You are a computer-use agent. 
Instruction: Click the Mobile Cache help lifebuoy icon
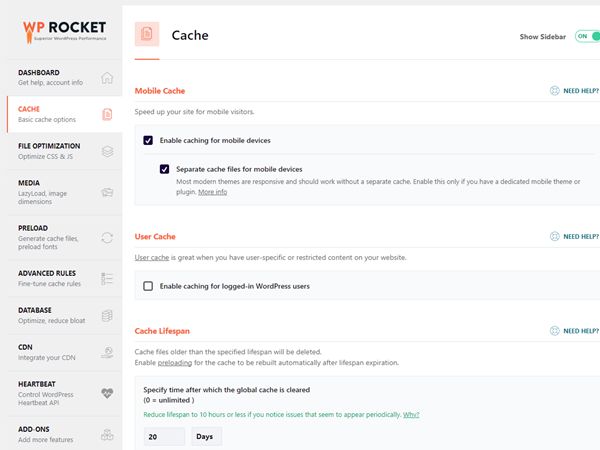click(554, 91)
